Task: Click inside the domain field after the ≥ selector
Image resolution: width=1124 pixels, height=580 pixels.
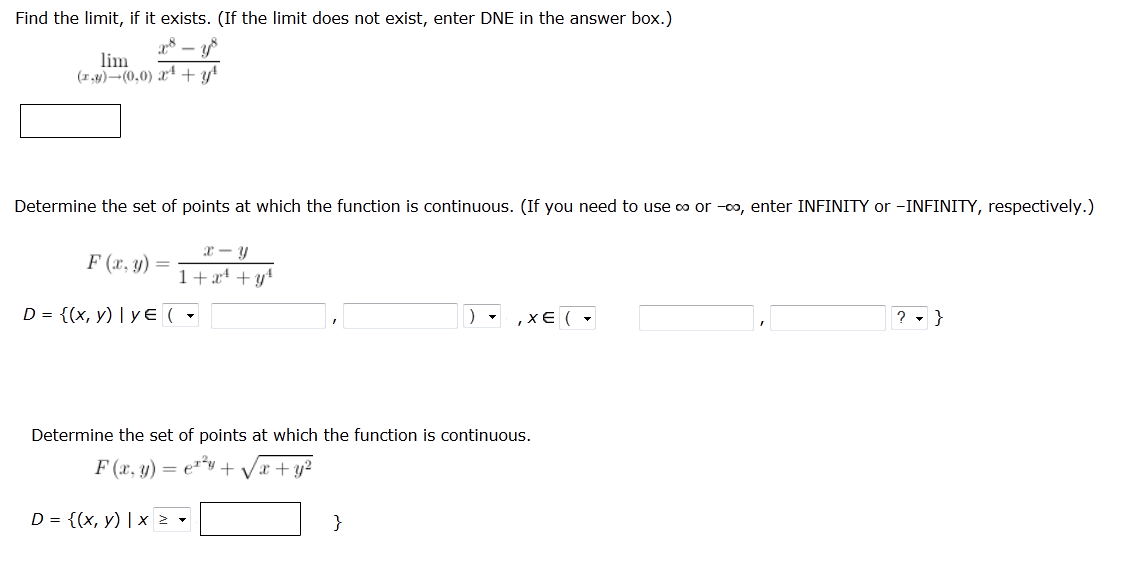Action: click(x=250, y=518)
